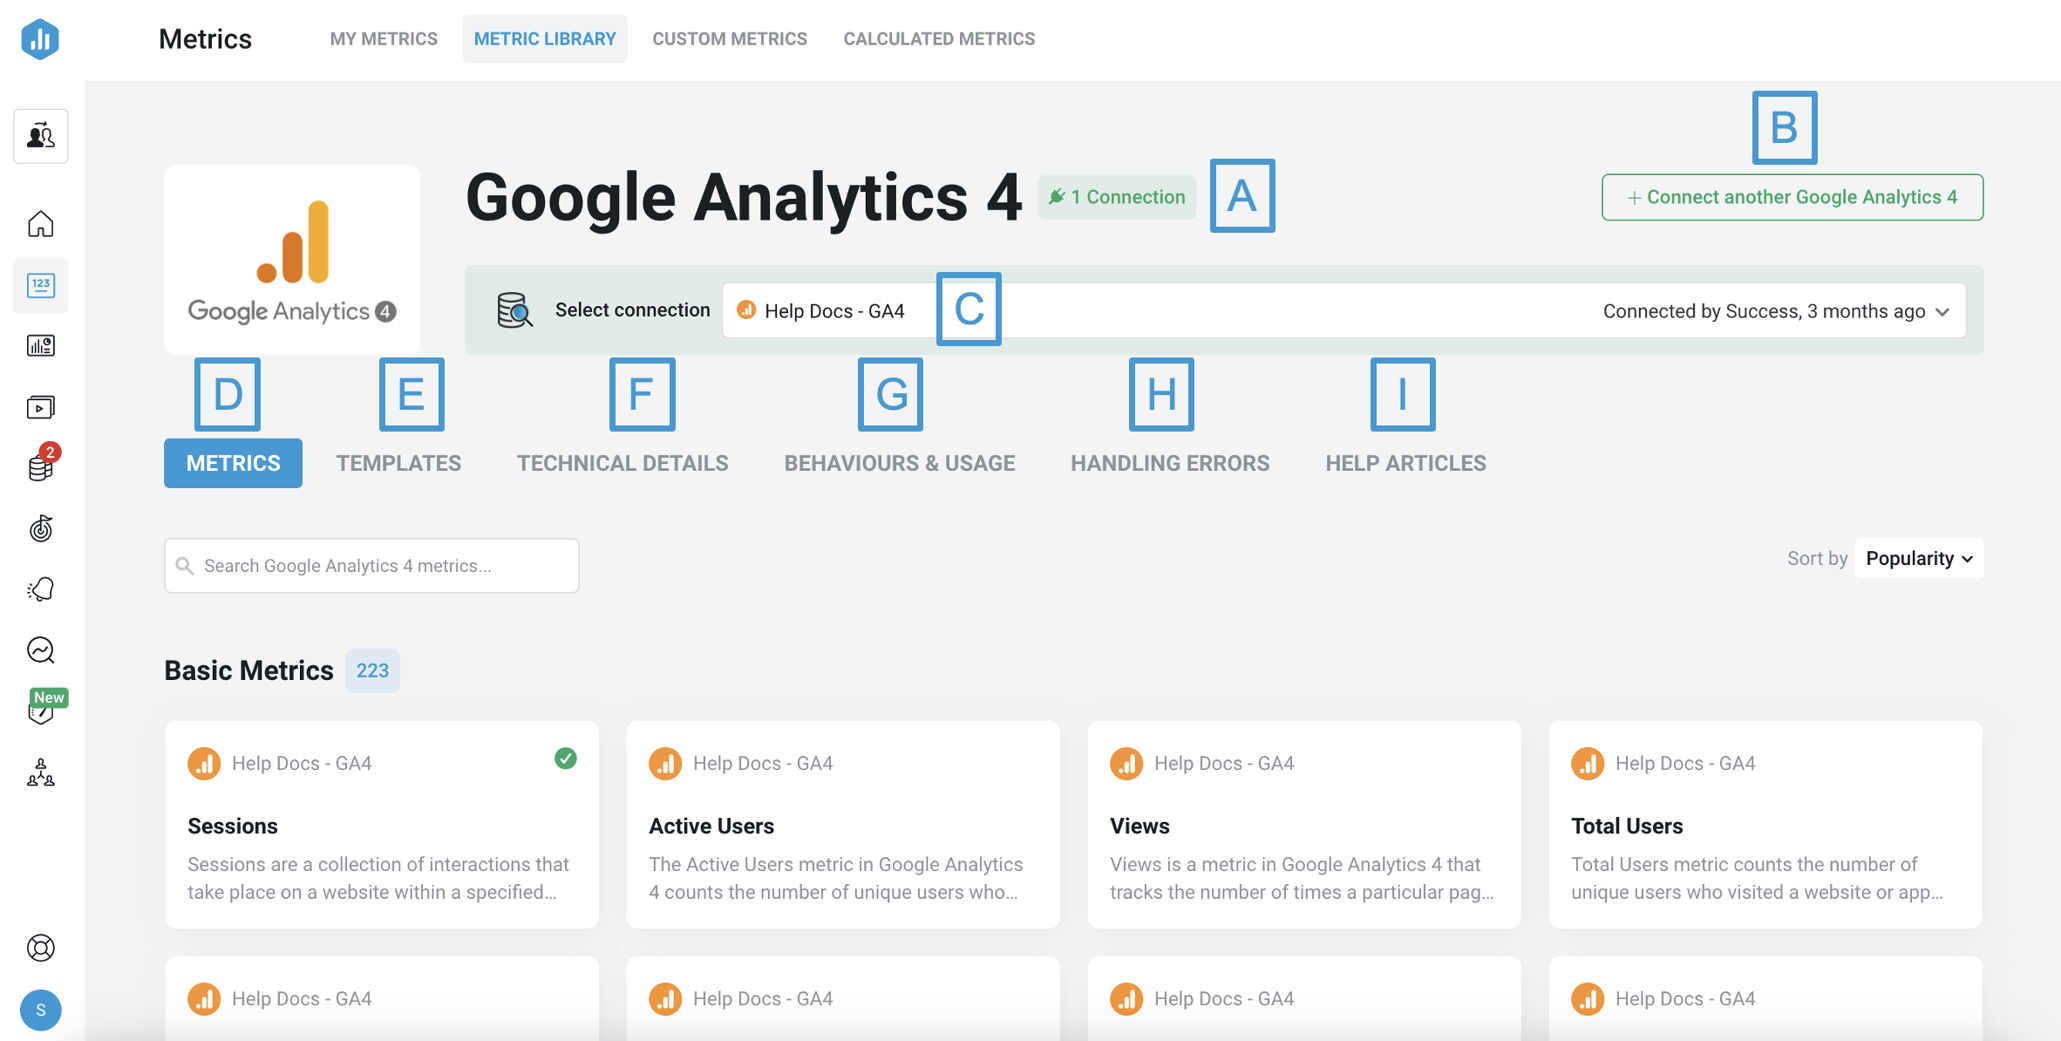Click the Databox logo icon
The width and height of the screenshot is (2061, 1041).
tap(40, 39)
